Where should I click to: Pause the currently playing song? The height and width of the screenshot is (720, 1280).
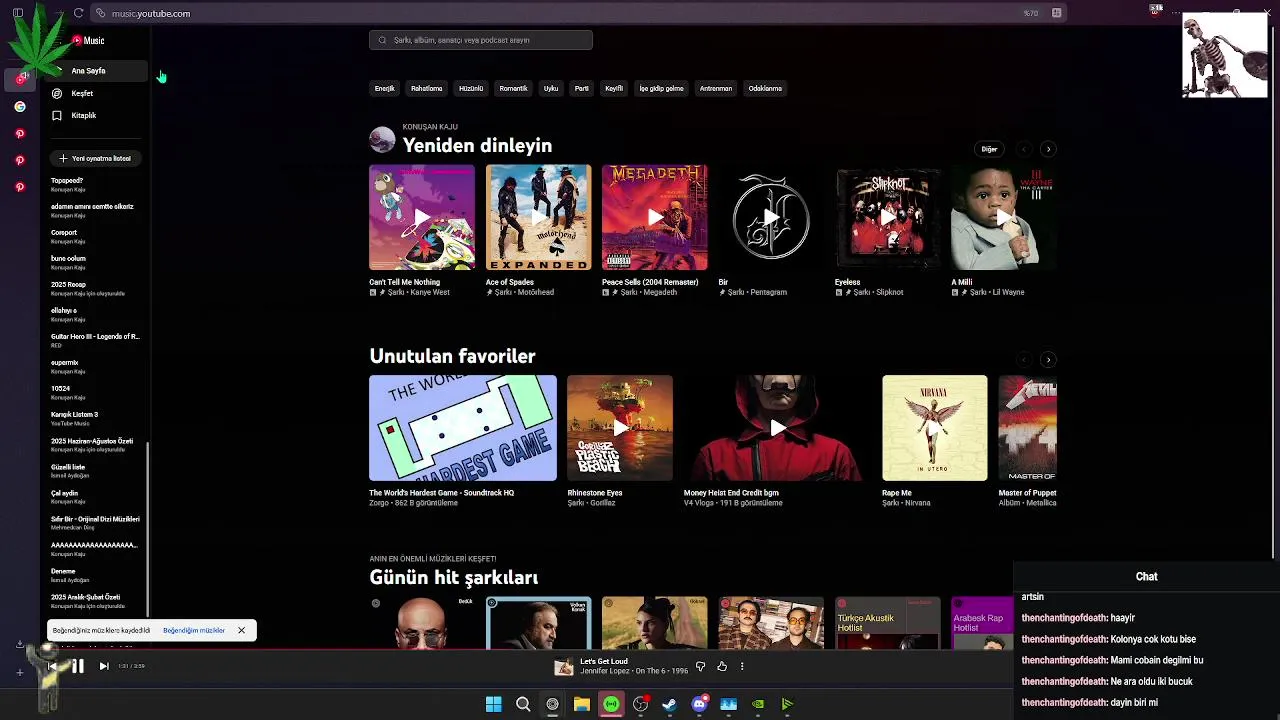pyautogui.click(x=77, y=666)
